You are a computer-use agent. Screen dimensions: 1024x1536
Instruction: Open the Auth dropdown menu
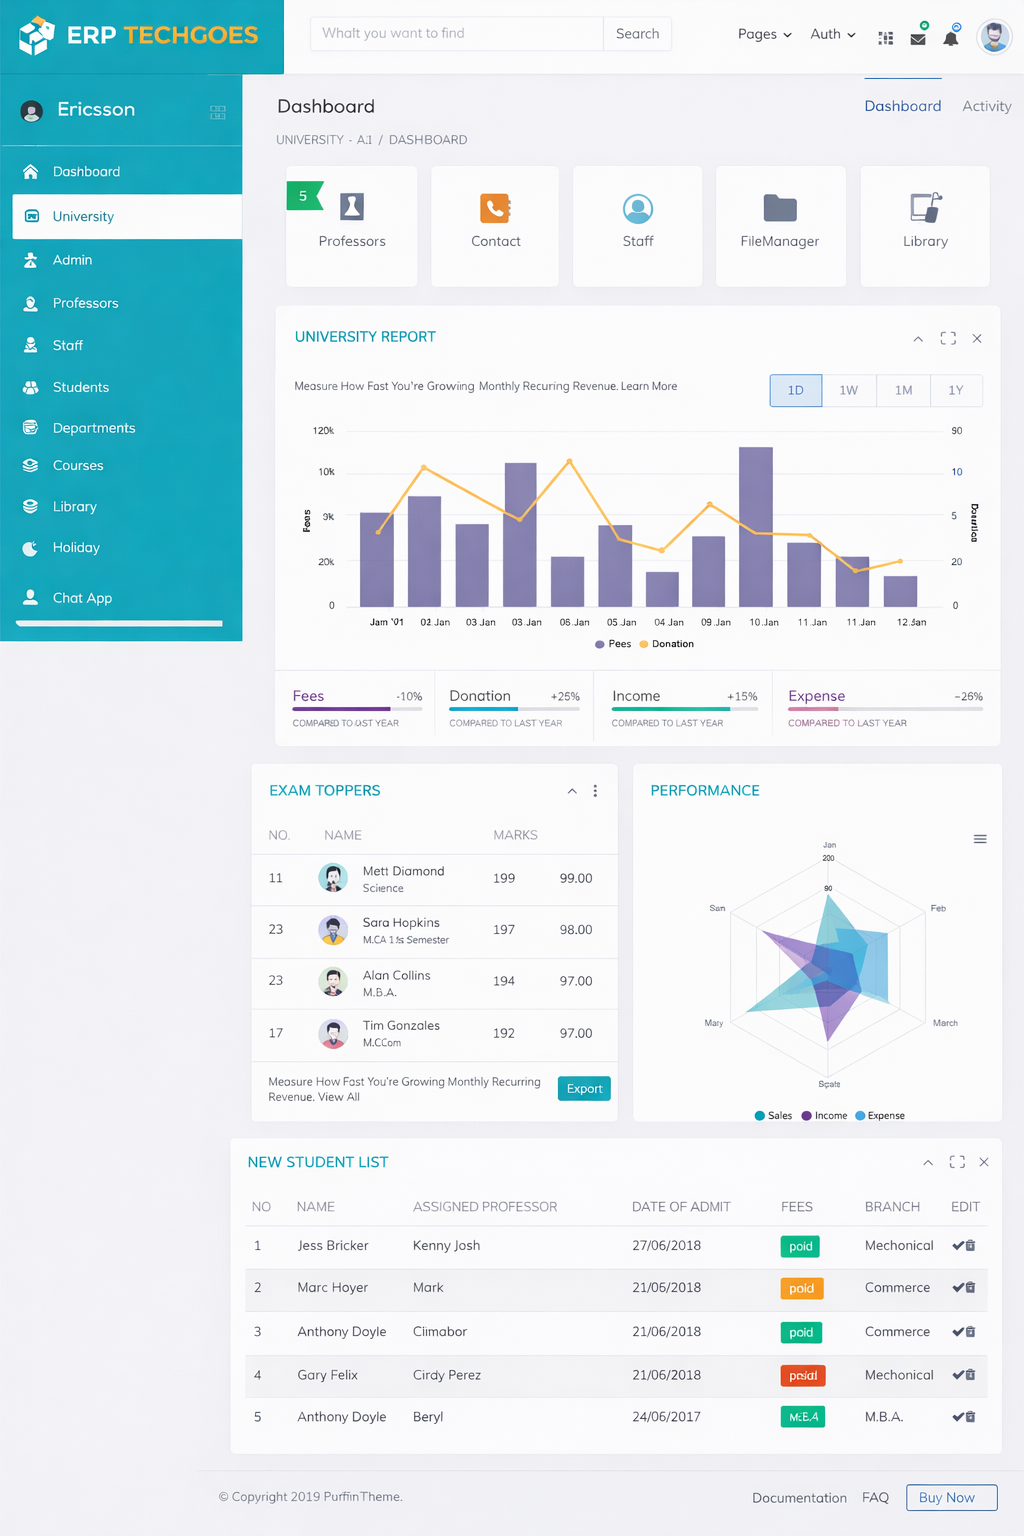pos(832,34)
